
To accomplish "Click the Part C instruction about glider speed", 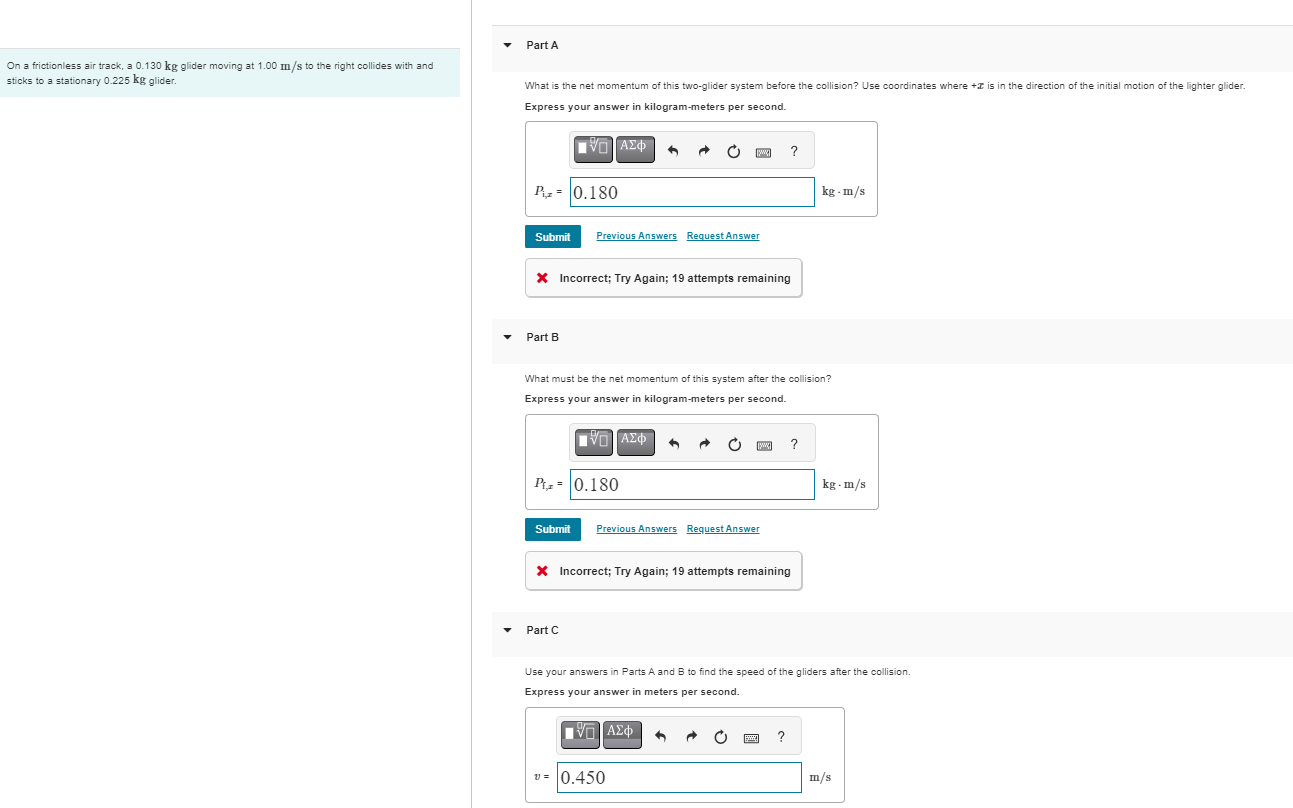I will click(x=717, y=671).
